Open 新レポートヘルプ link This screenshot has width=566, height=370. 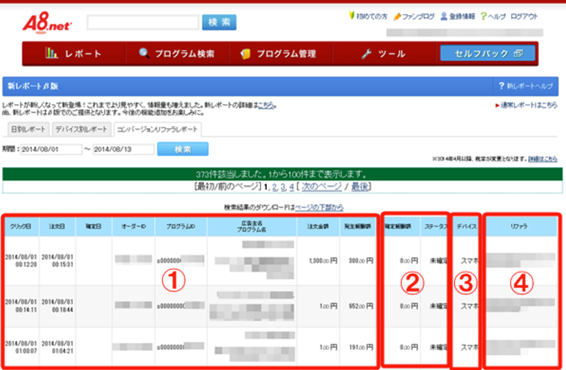click(x=526, y=86)
